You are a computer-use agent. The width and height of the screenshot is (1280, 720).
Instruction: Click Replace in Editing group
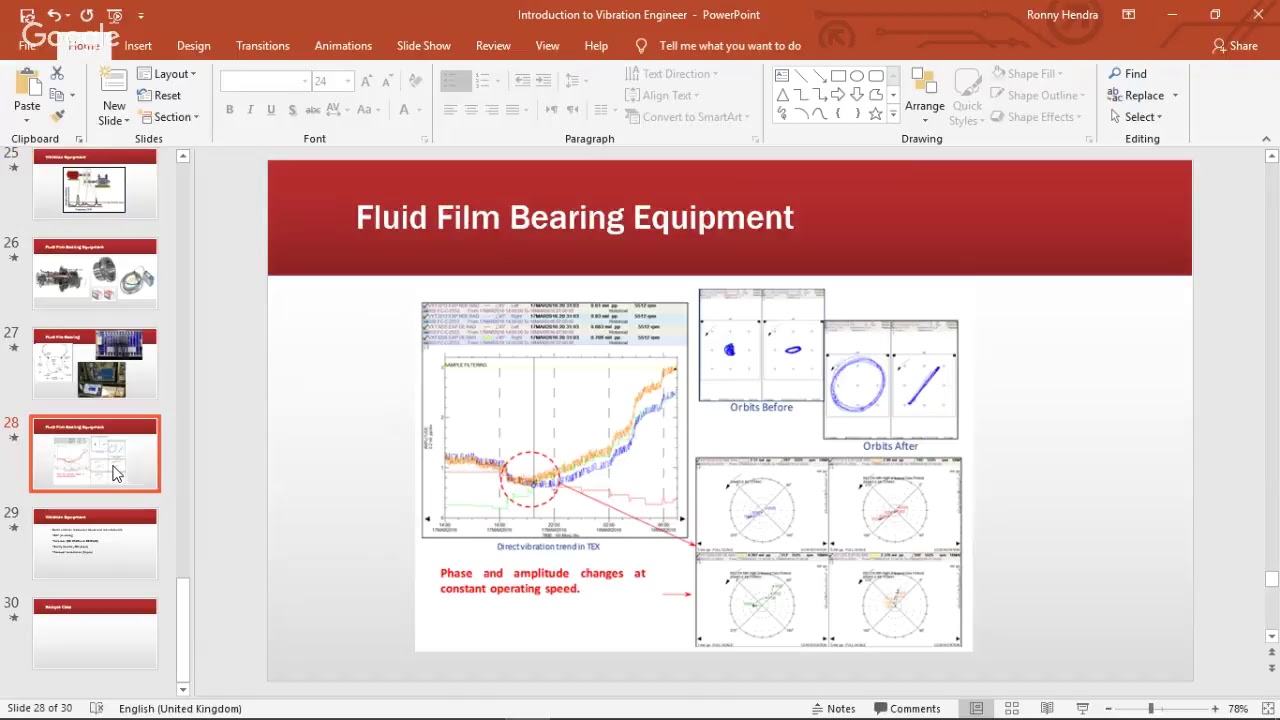(1135, 95)
